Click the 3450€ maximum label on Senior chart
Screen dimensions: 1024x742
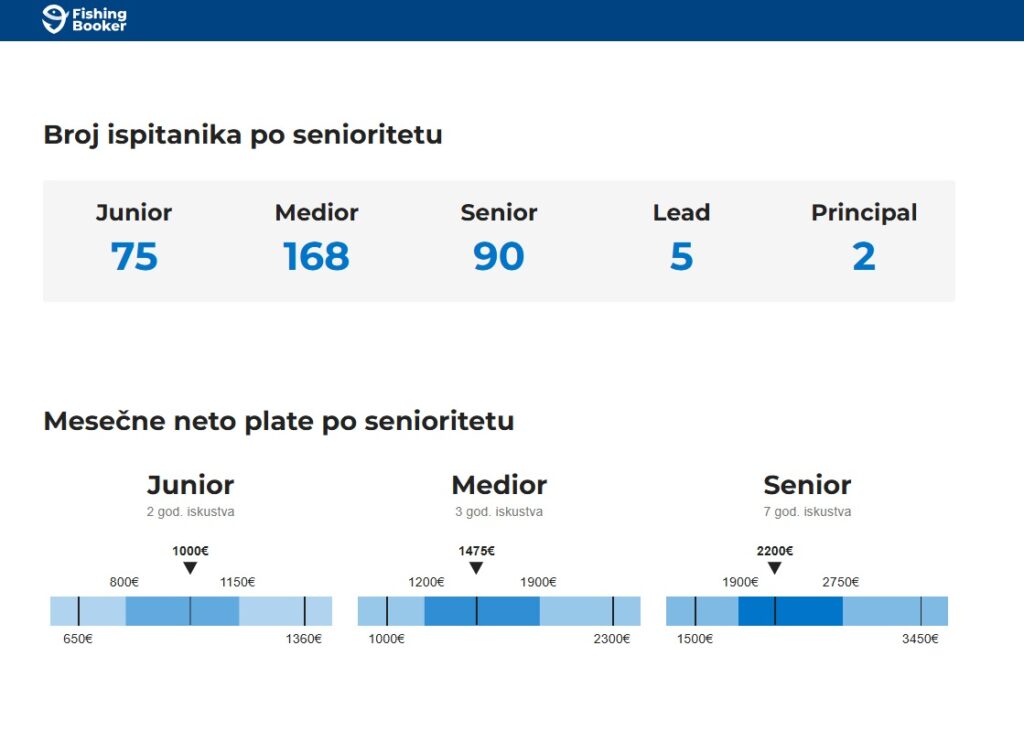coord(920,639)
